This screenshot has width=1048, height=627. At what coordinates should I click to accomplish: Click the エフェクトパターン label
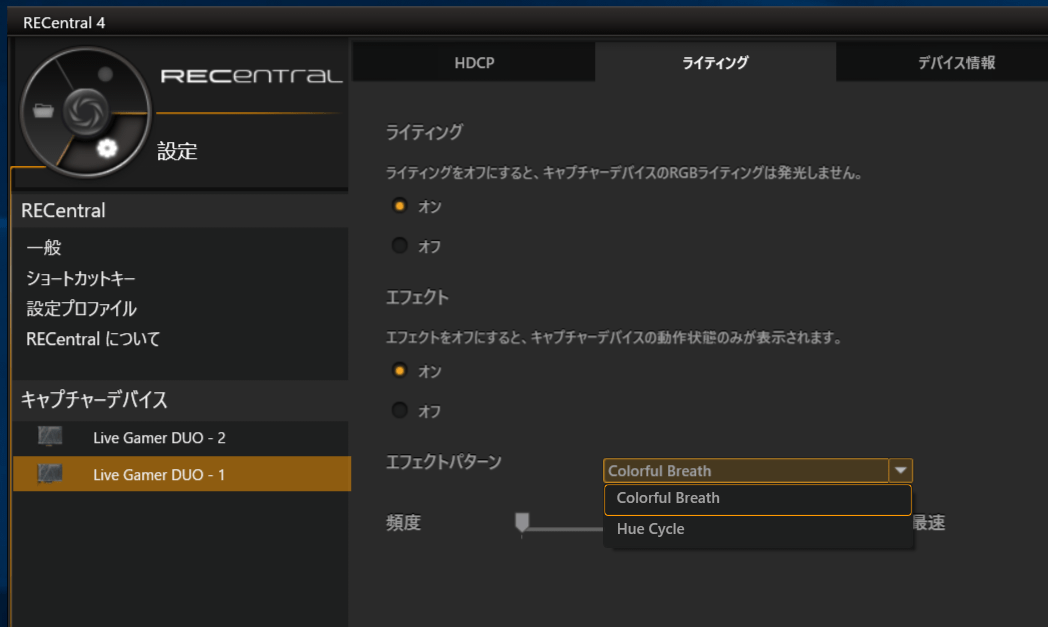point(444,462)
